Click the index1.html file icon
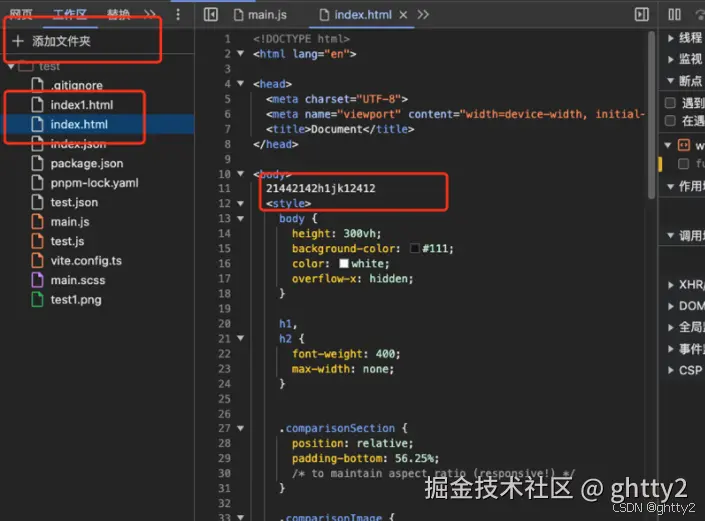Image resolution: width=705 pixels, height=521 pixels. click(x=37, y=105)
